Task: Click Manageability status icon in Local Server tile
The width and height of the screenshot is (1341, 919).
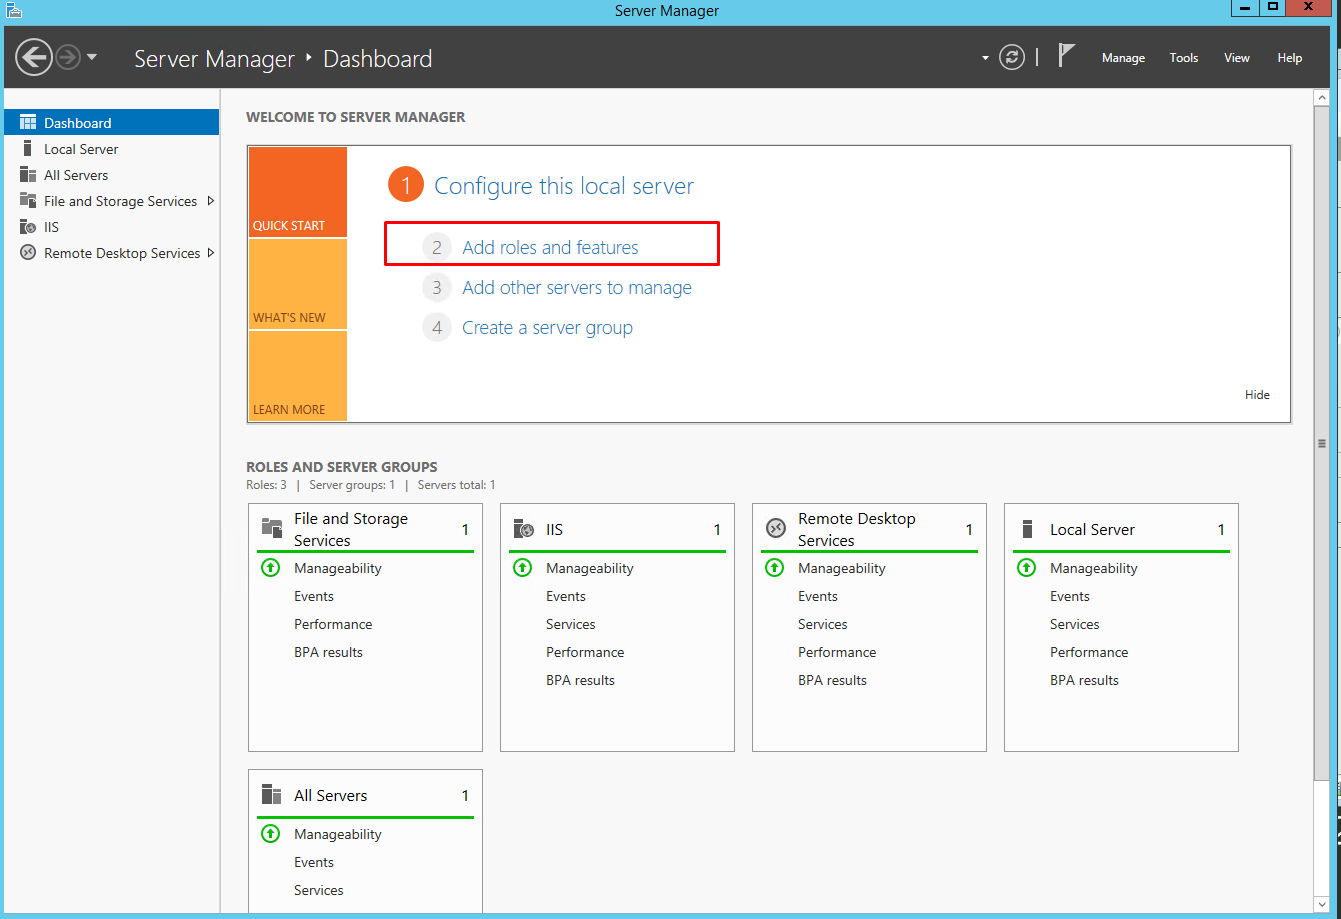Action: tap(1026, 567)
